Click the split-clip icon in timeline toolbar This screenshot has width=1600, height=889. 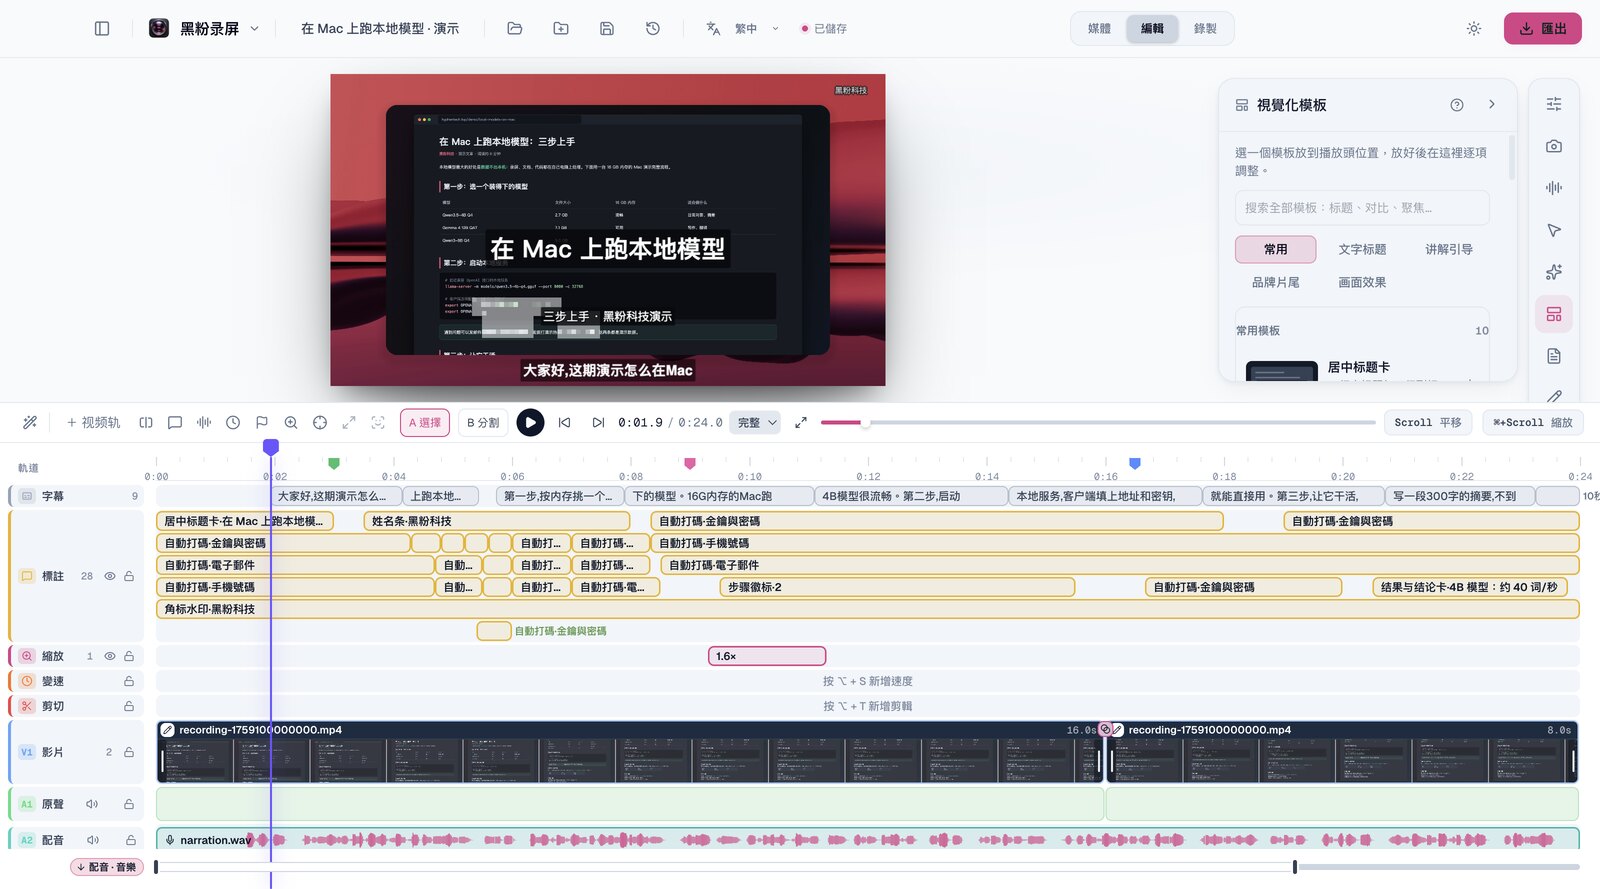pos(146,423)
